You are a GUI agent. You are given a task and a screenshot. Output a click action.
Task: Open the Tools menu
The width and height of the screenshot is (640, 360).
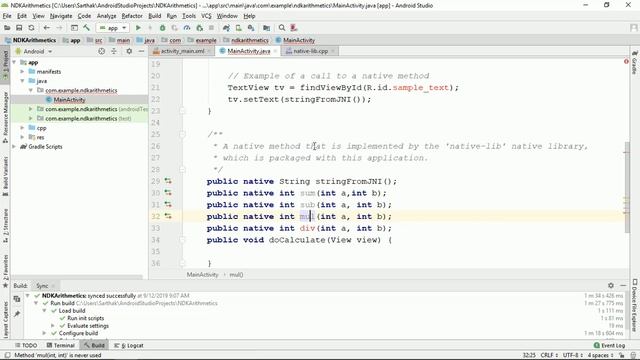pyautogui.click(x=189, y=16)
